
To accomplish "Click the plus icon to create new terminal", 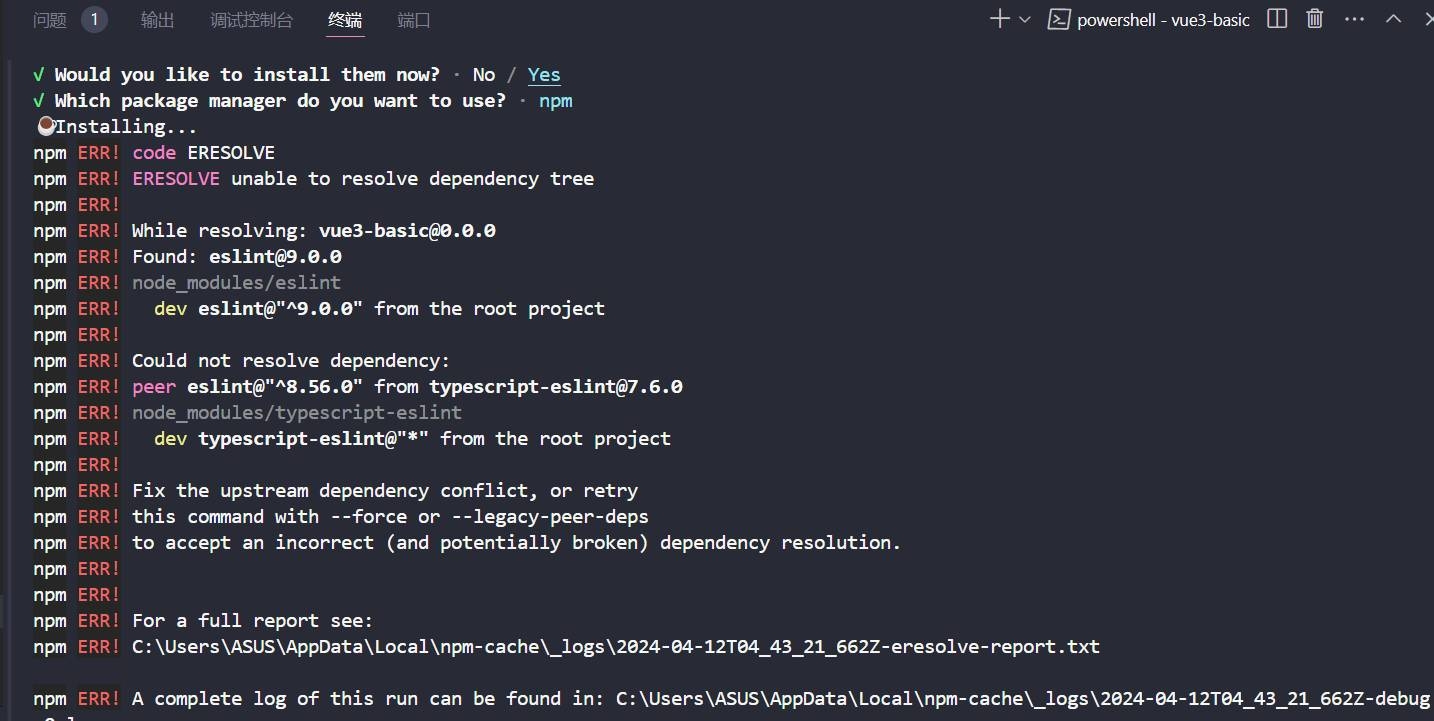I will pos(999,19).
